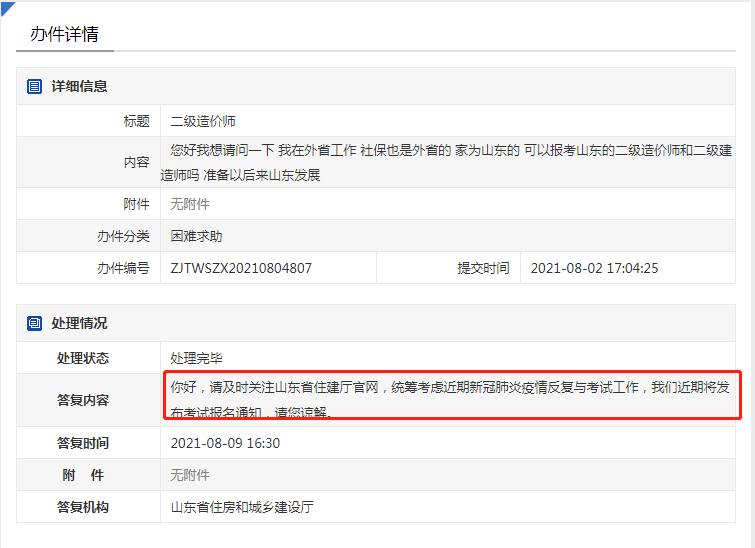Viewport: 755px width, 548px height.
Task: Click the category value 困难求助
Action: pyautogui.click(x=196, y=236)
